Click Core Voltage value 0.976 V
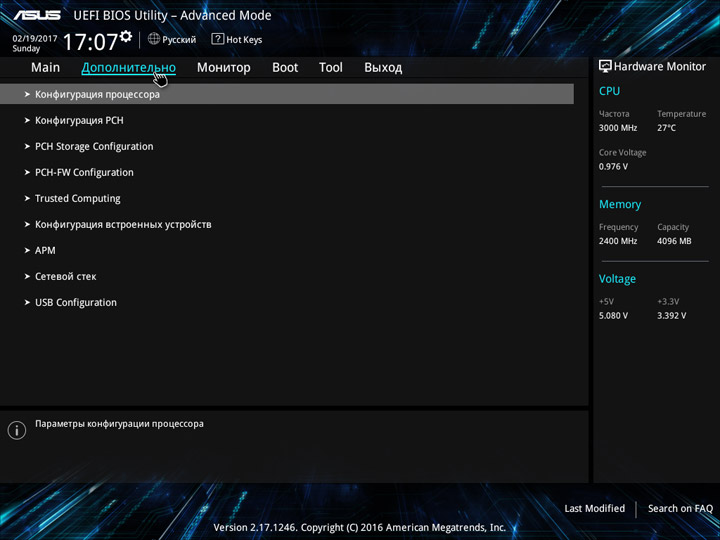The width and height of the screenshot is (720, 540). [x=613, y=166]
